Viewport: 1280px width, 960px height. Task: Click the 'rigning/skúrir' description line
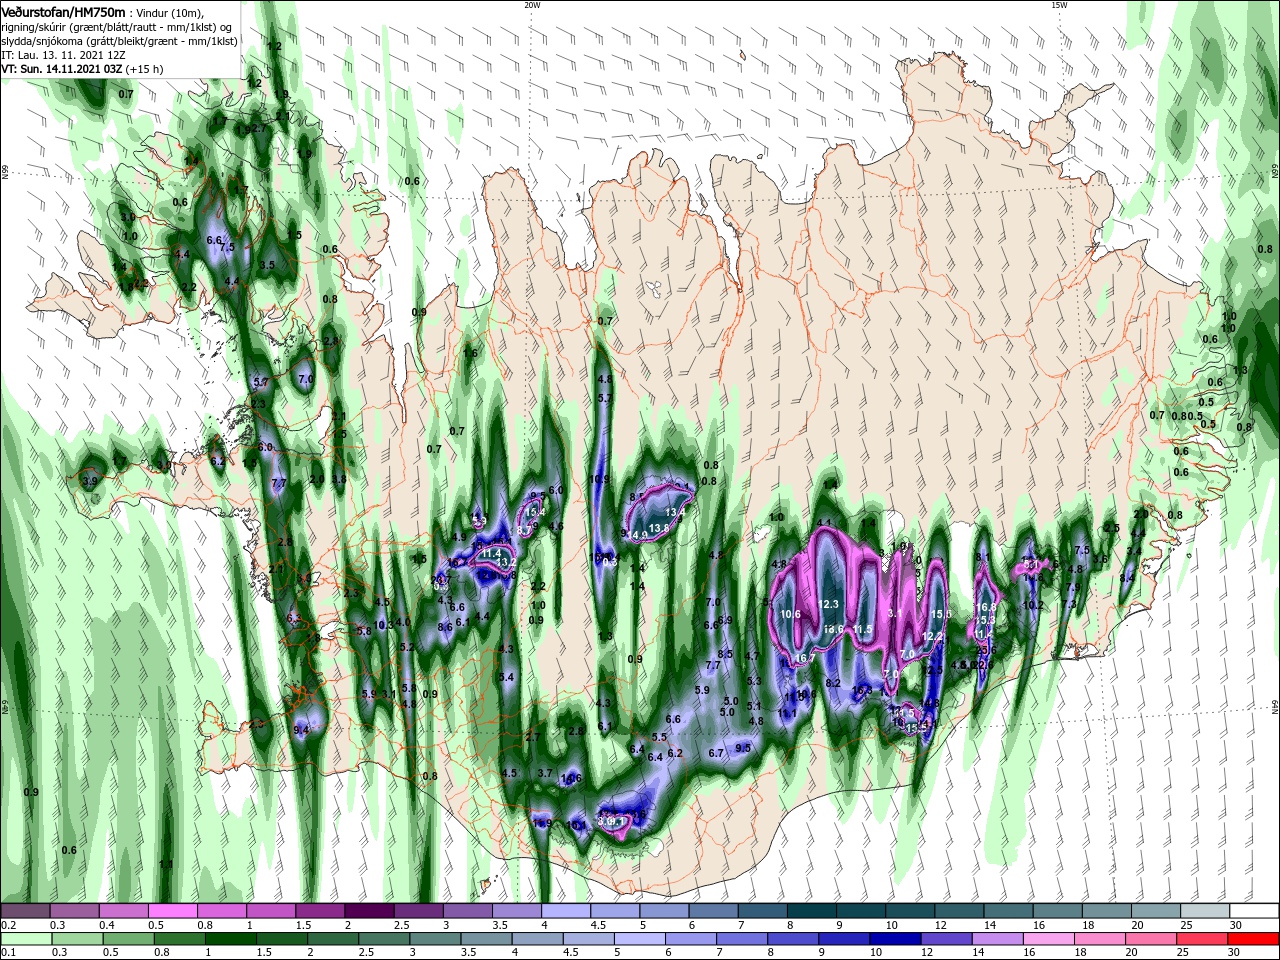(118, 27)
